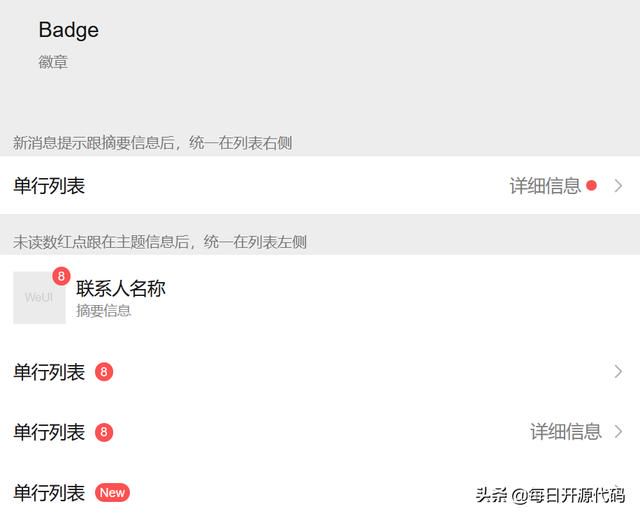Click the 未读数红点跟在主题信息后 section header
This screenshot has width=640, height=518.
[x=160, y=242]
